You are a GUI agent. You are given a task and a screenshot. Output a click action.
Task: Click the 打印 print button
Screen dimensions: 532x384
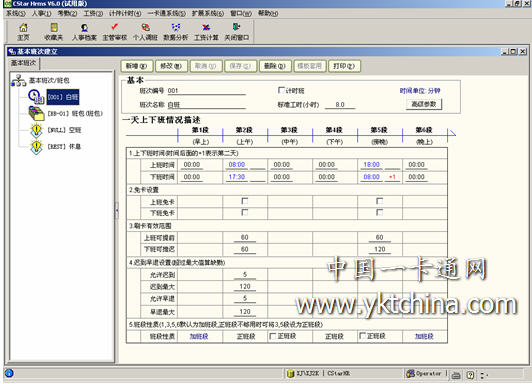[x=344, y=66]
